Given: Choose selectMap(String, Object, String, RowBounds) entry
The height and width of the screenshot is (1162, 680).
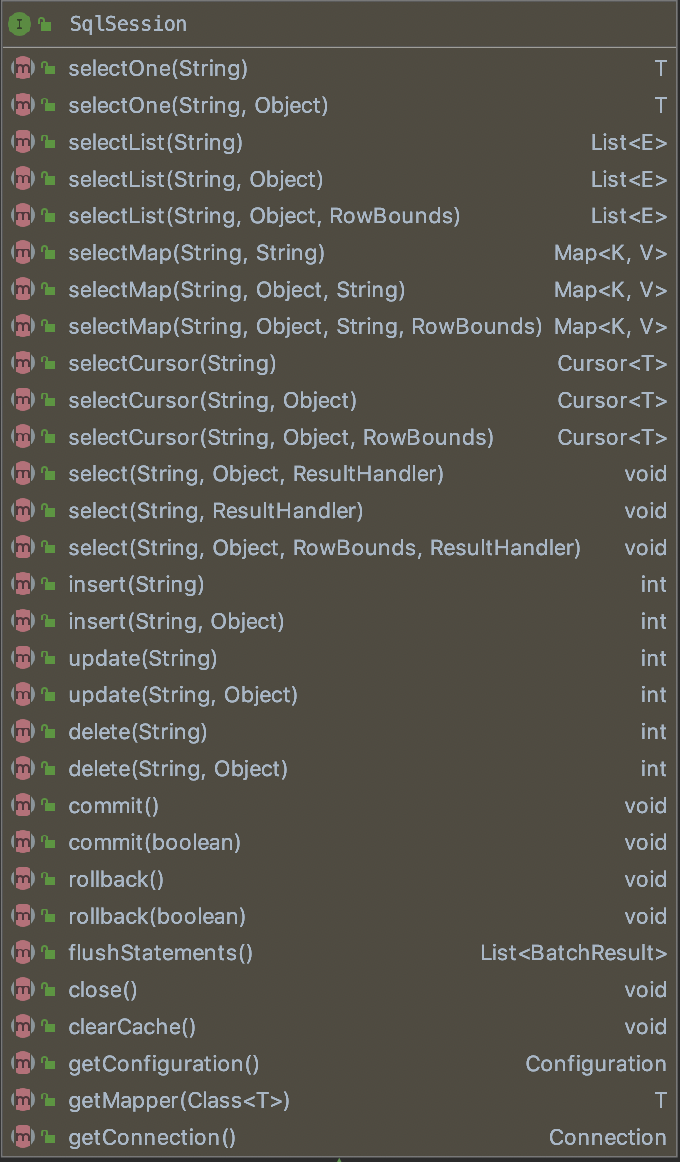Looking at the screenshot, I should (305, 327).
